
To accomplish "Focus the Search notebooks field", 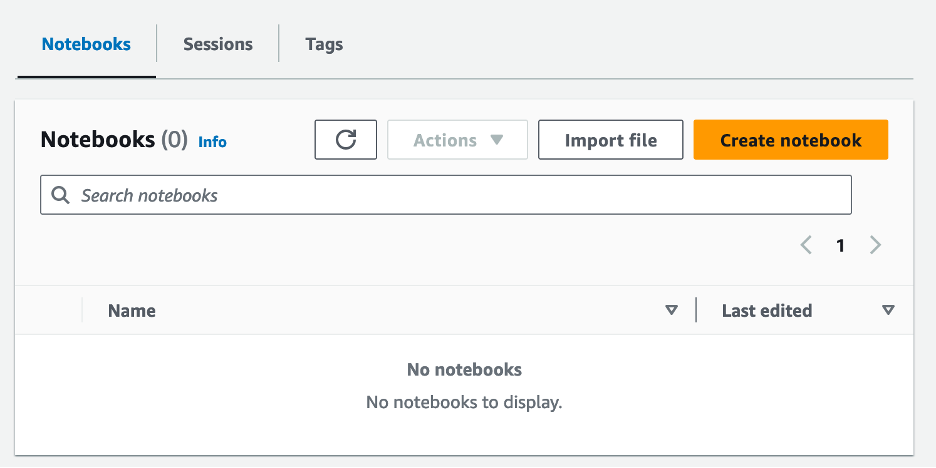I will pos(450,195).
